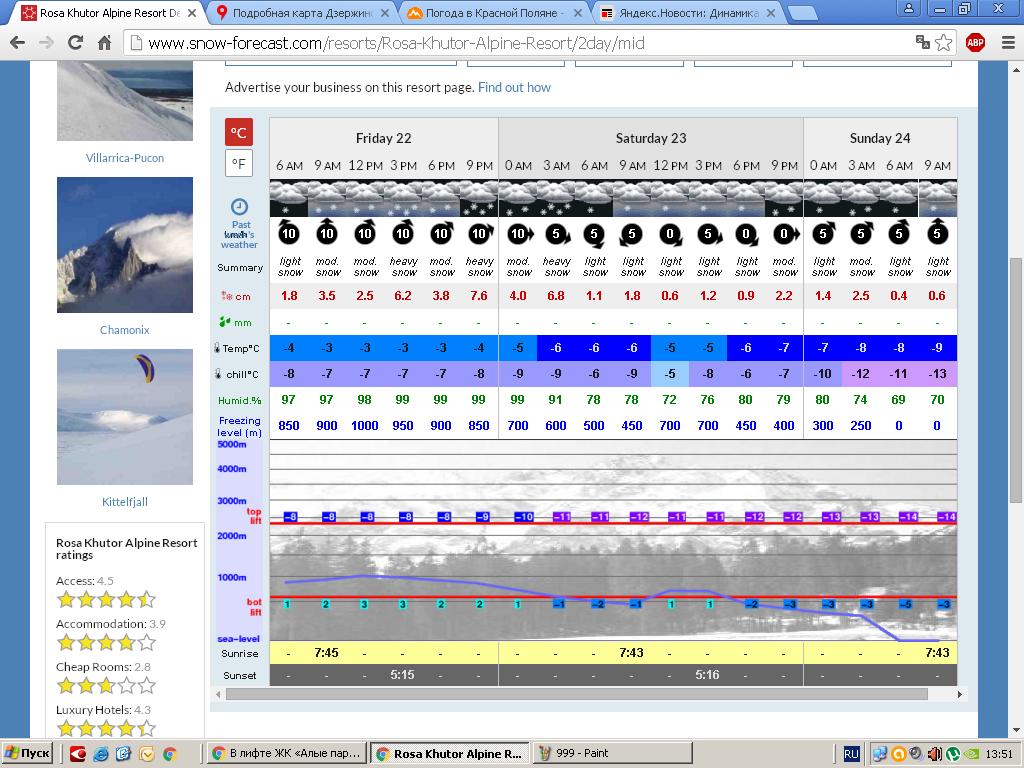Open the Пуск start menu
Viewport: 1024px width, 768px height.
[27, 754]
